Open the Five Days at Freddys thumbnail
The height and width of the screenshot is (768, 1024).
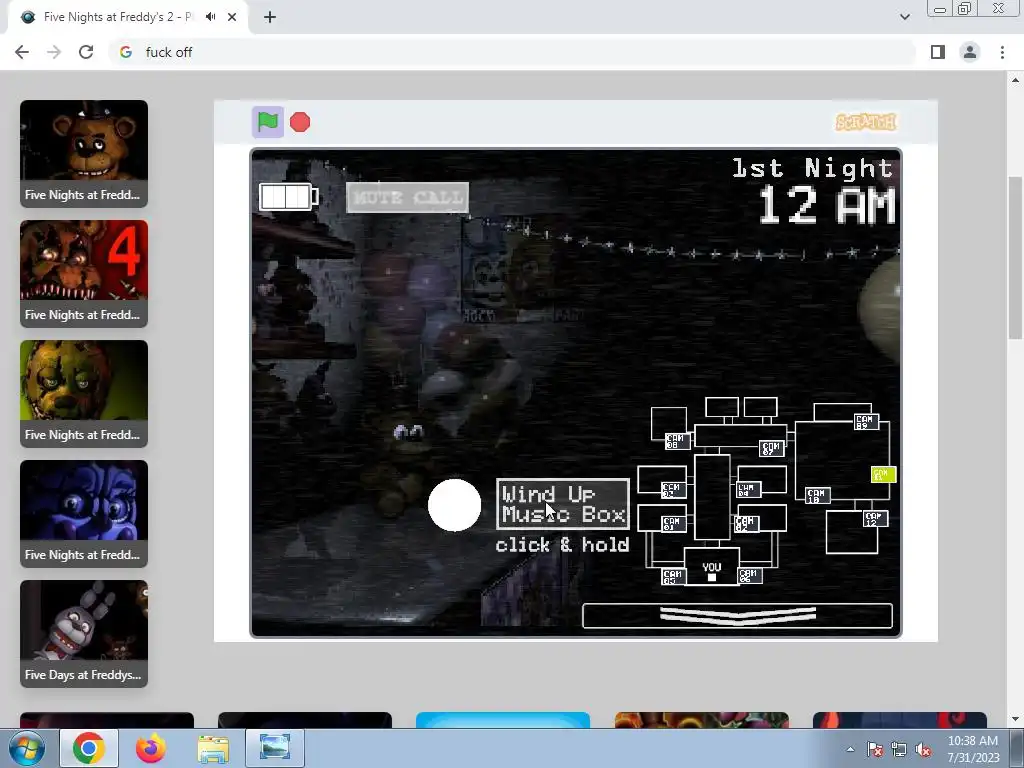point(84,634)
